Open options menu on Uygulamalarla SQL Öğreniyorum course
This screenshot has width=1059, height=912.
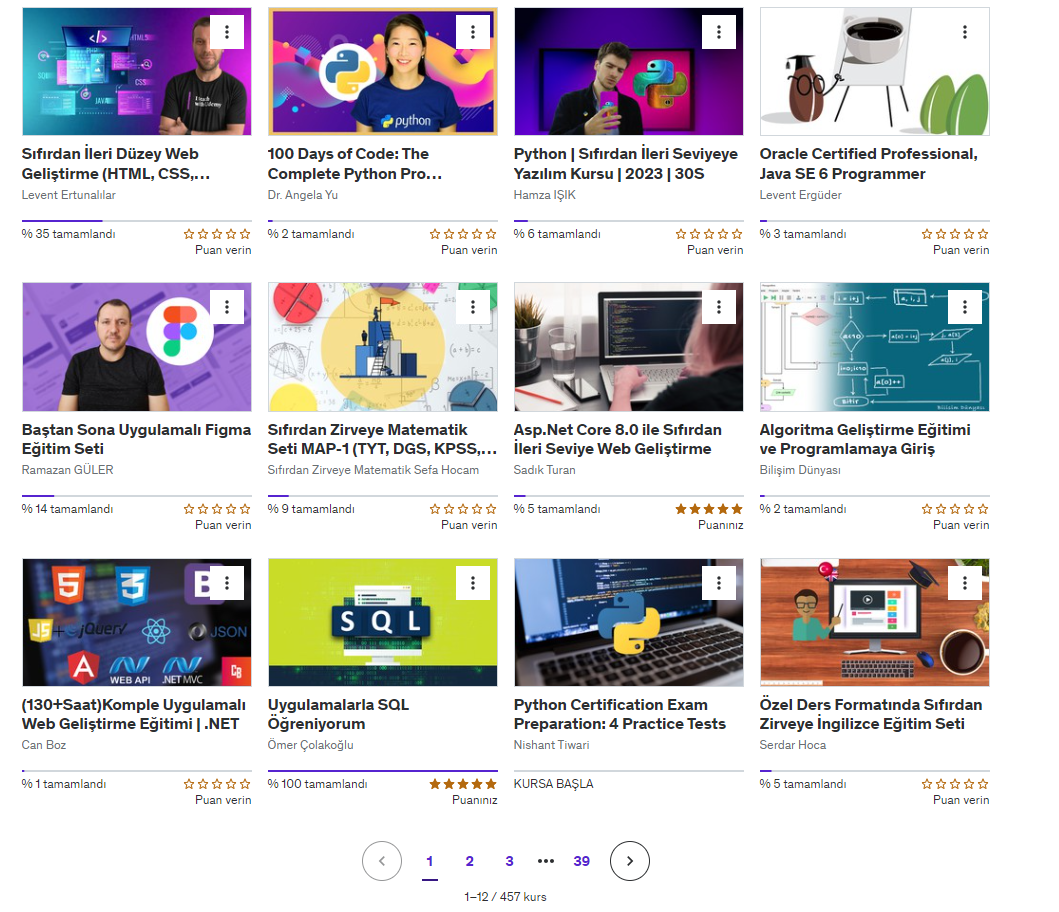tap(473, 582)
